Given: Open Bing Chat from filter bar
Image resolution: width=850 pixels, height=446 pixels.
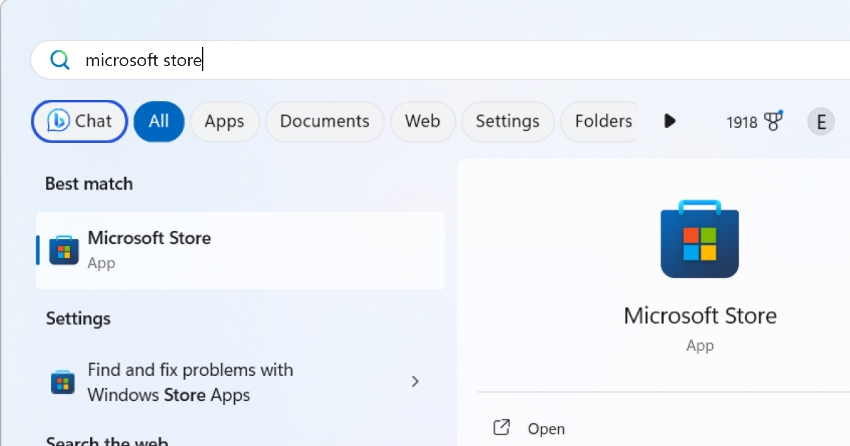Looking at the screenshot, I should 80,121.
